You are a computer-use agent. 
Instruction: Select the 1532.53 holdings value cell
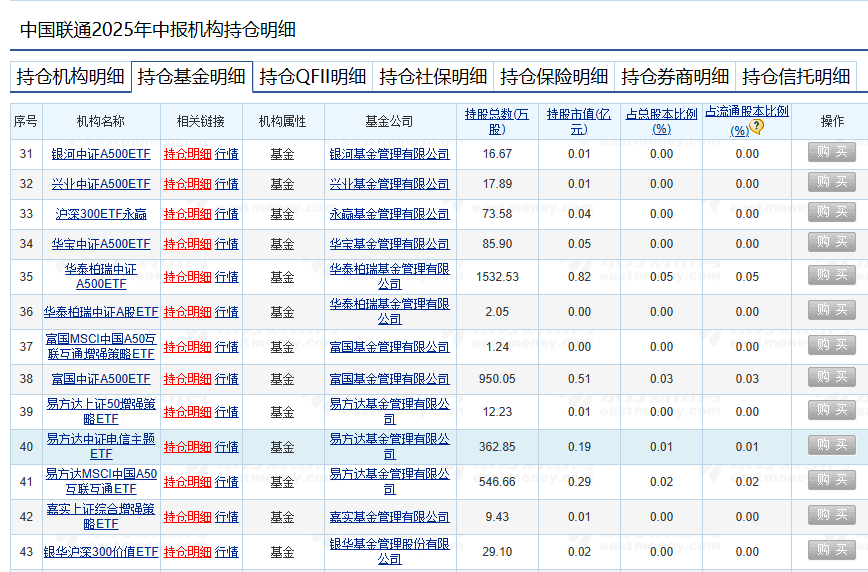[497, 277]
